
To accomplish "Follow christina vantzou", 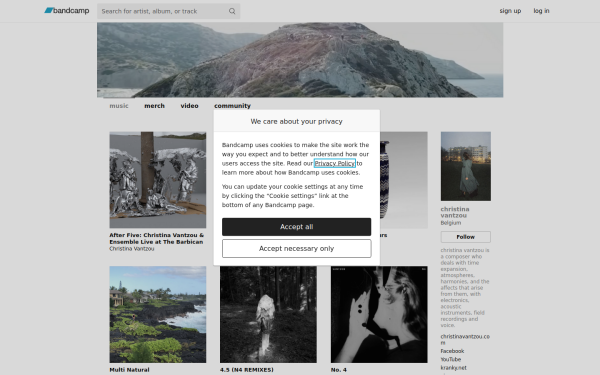I will point(466,237).
